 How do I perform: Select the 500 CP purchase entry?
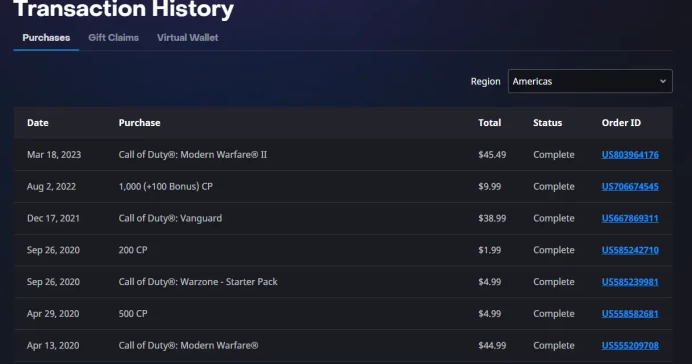pyautogui.click(x=133, y=314)
